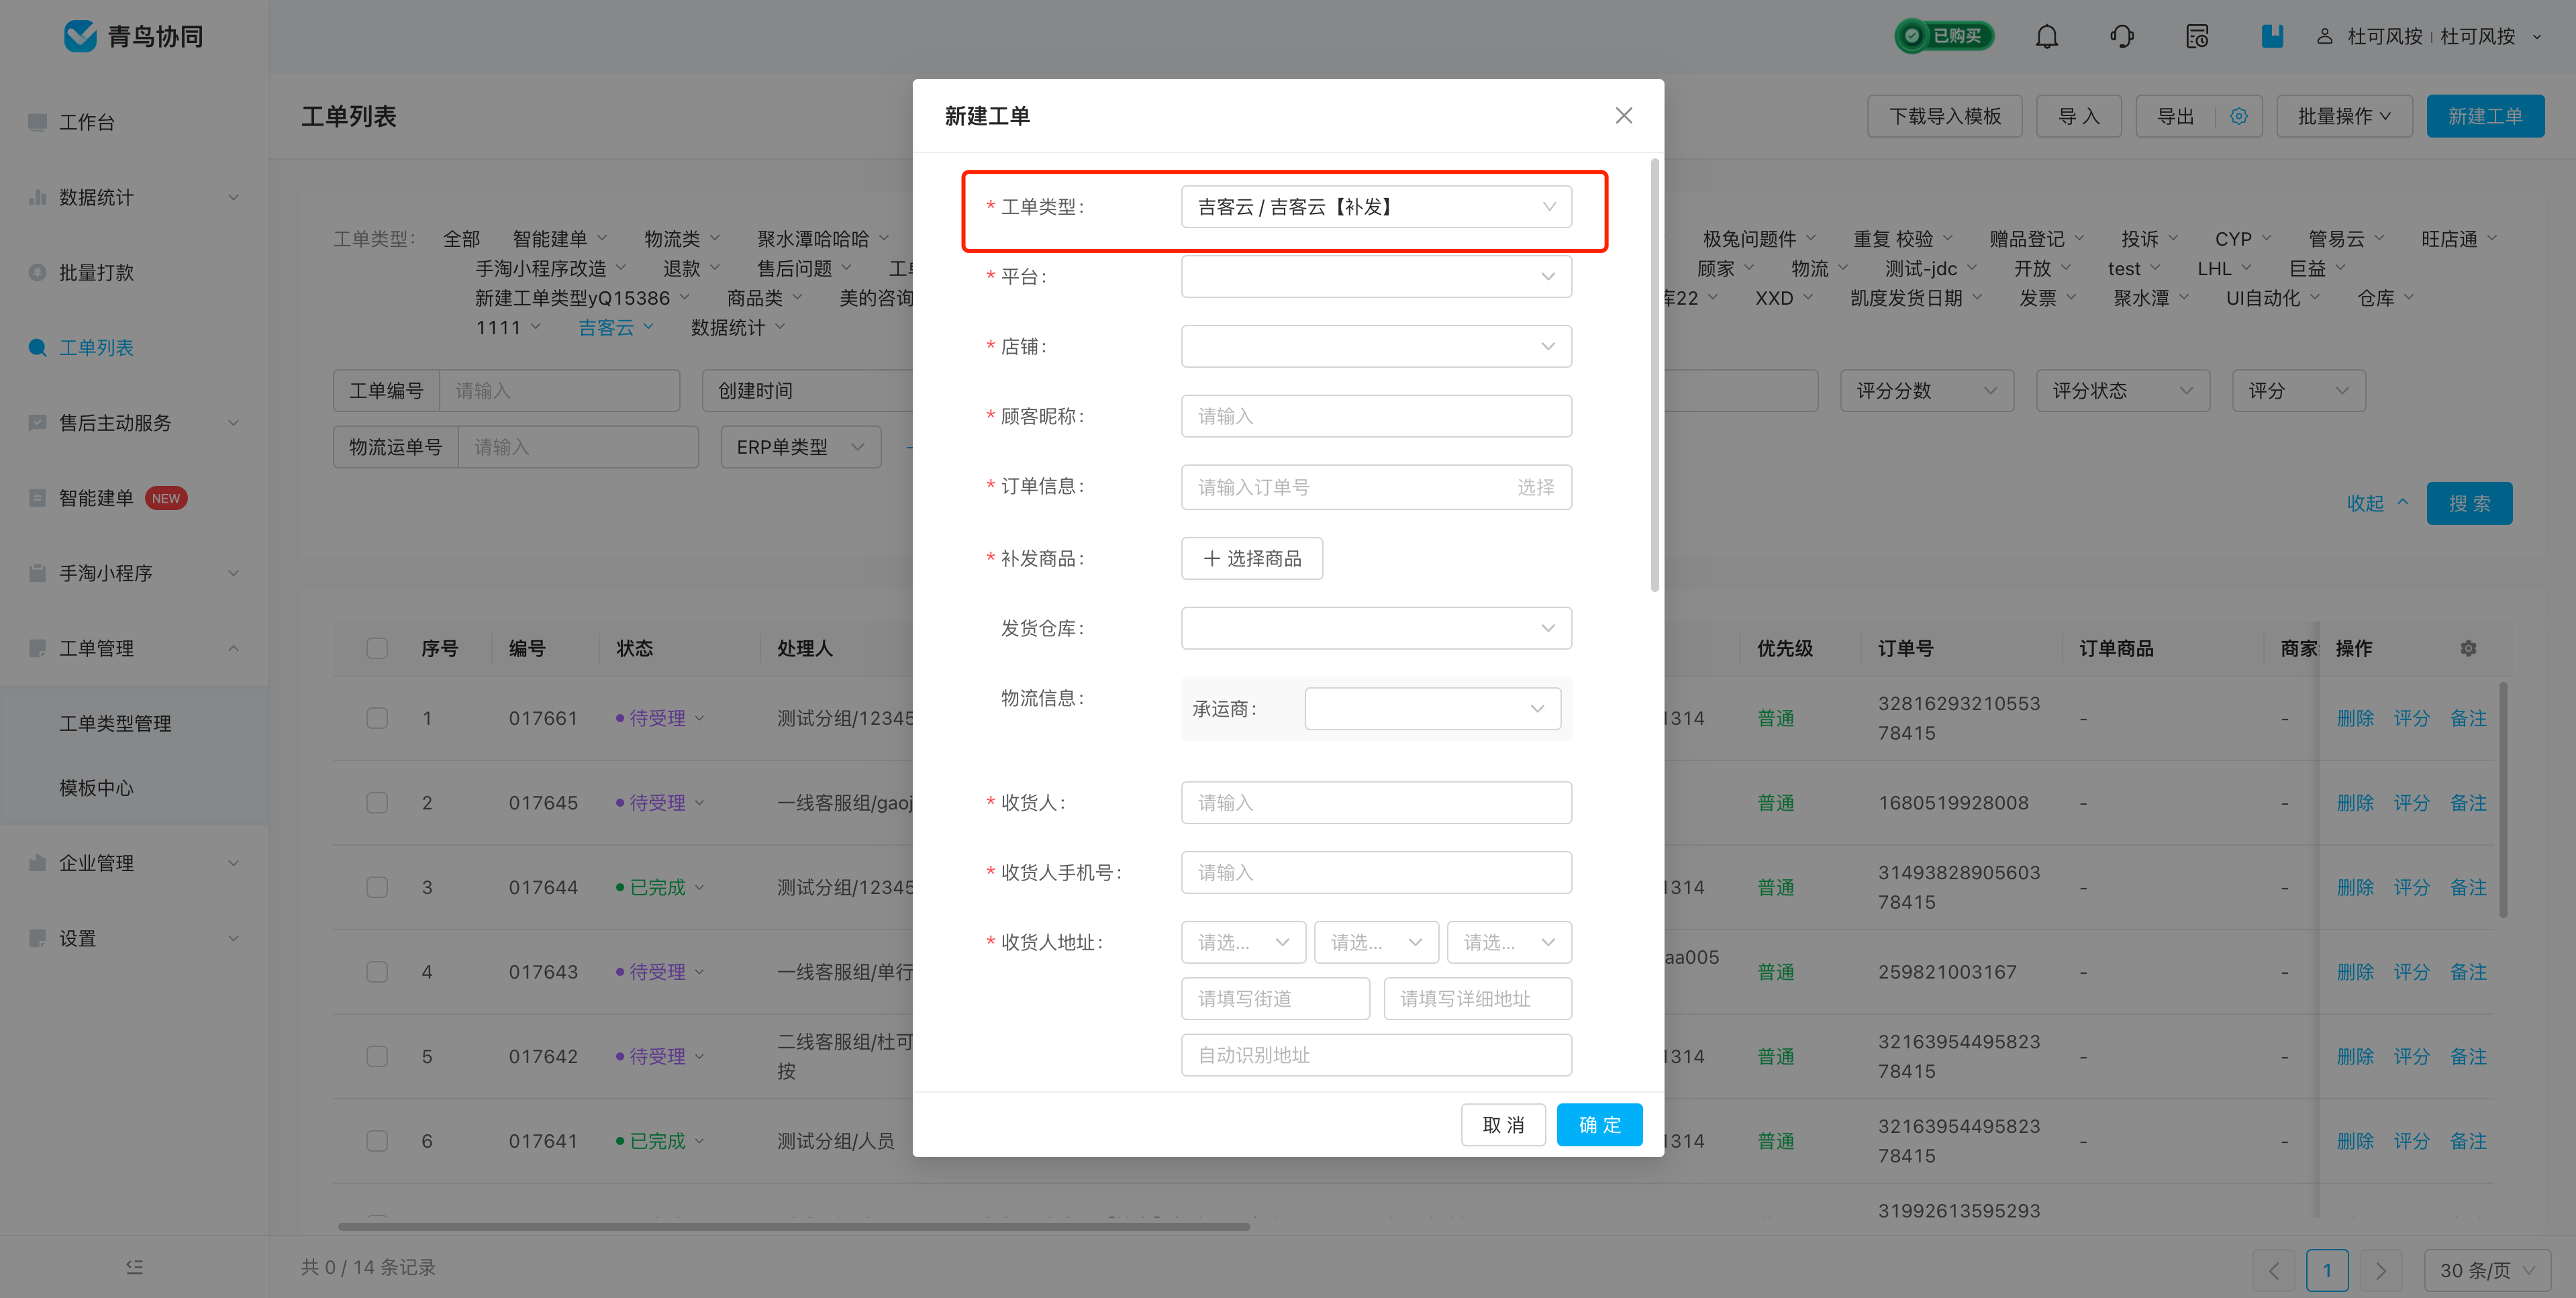Expand the 数据统计 sidebar menu
The height and width of the screenshot is (1298, 2576).
tap(134, 197)
